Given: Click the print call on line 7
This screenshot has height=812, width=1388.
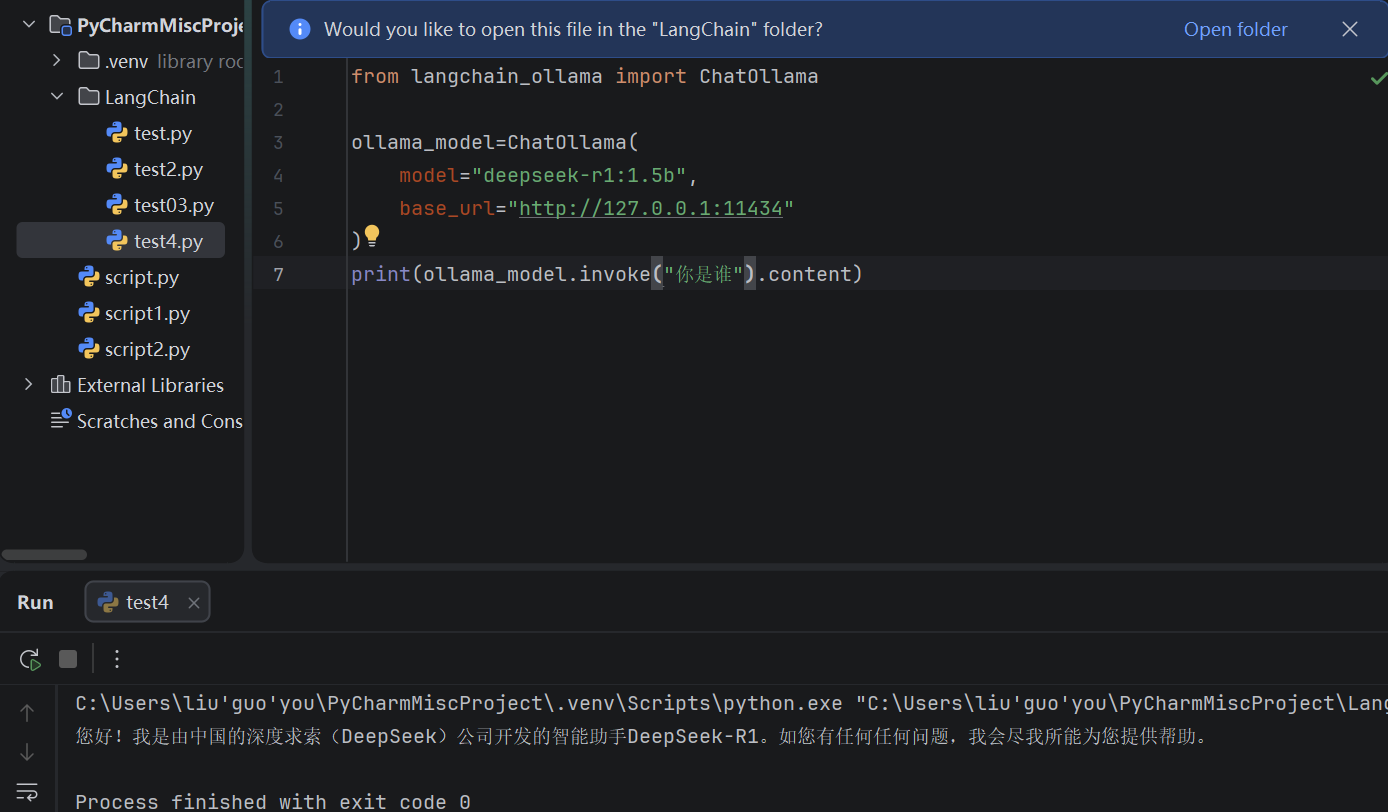Looking at the screenshot, I should [x=381, y=274].
